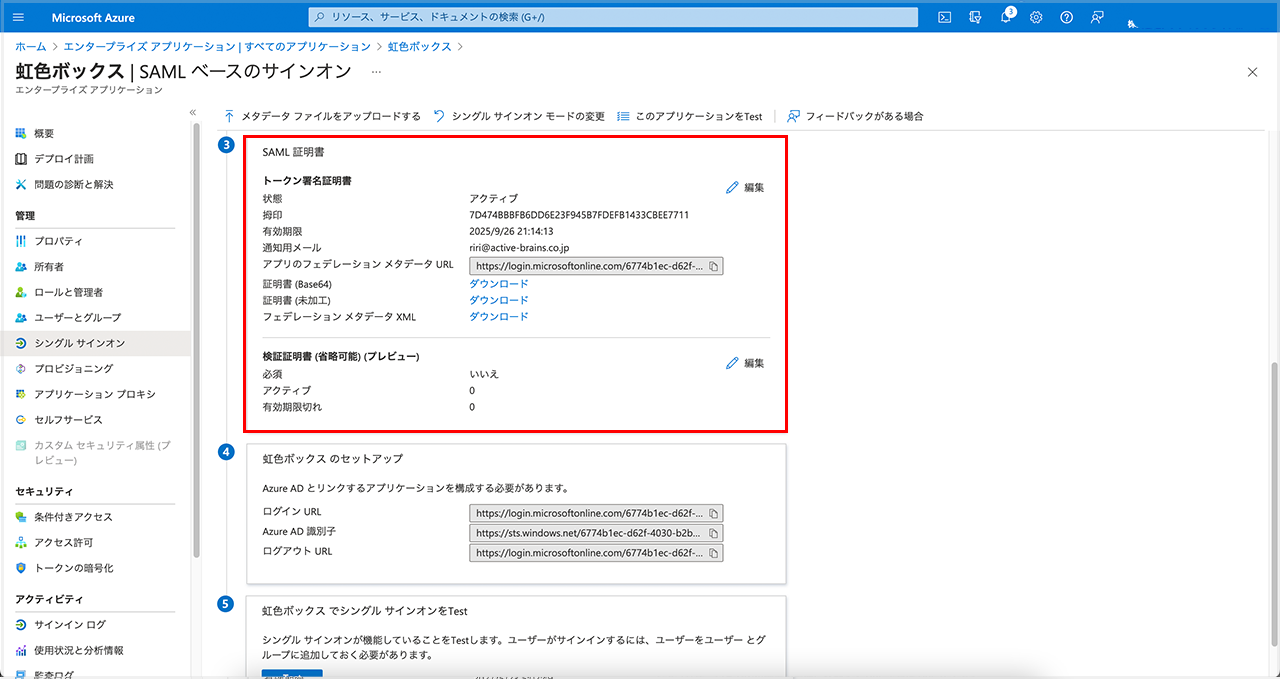Open the notifications bell icon

pos(1006,17)
